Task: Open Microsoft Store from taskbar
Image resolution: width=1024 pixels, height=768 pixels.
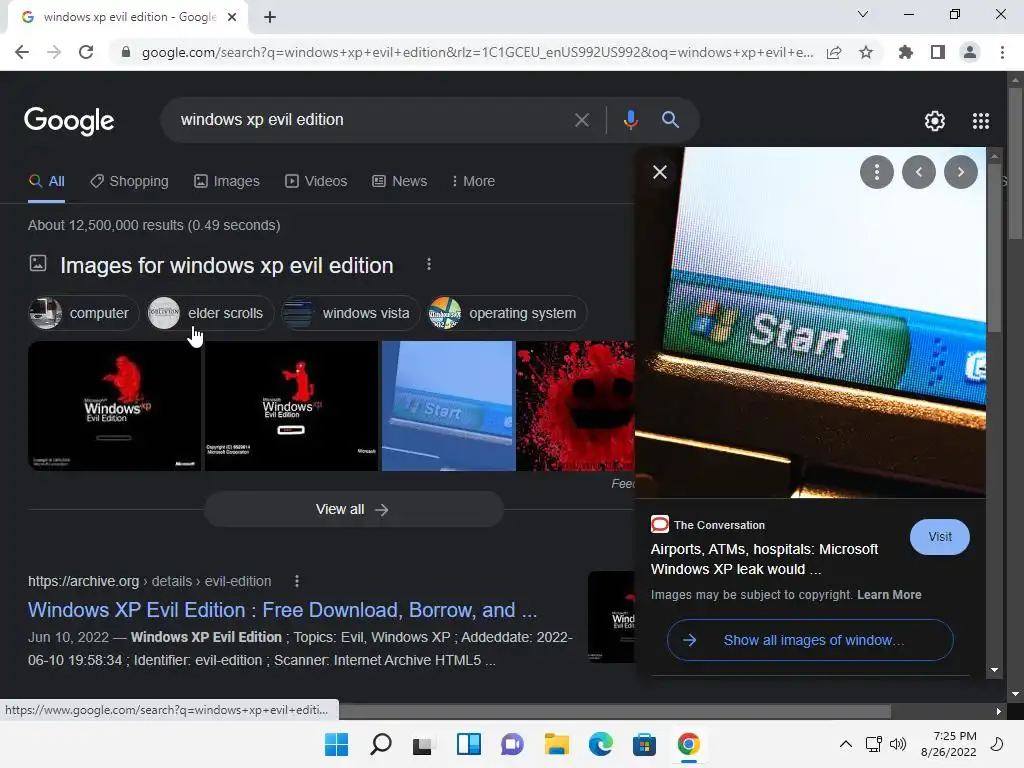Action: (644, 744)
